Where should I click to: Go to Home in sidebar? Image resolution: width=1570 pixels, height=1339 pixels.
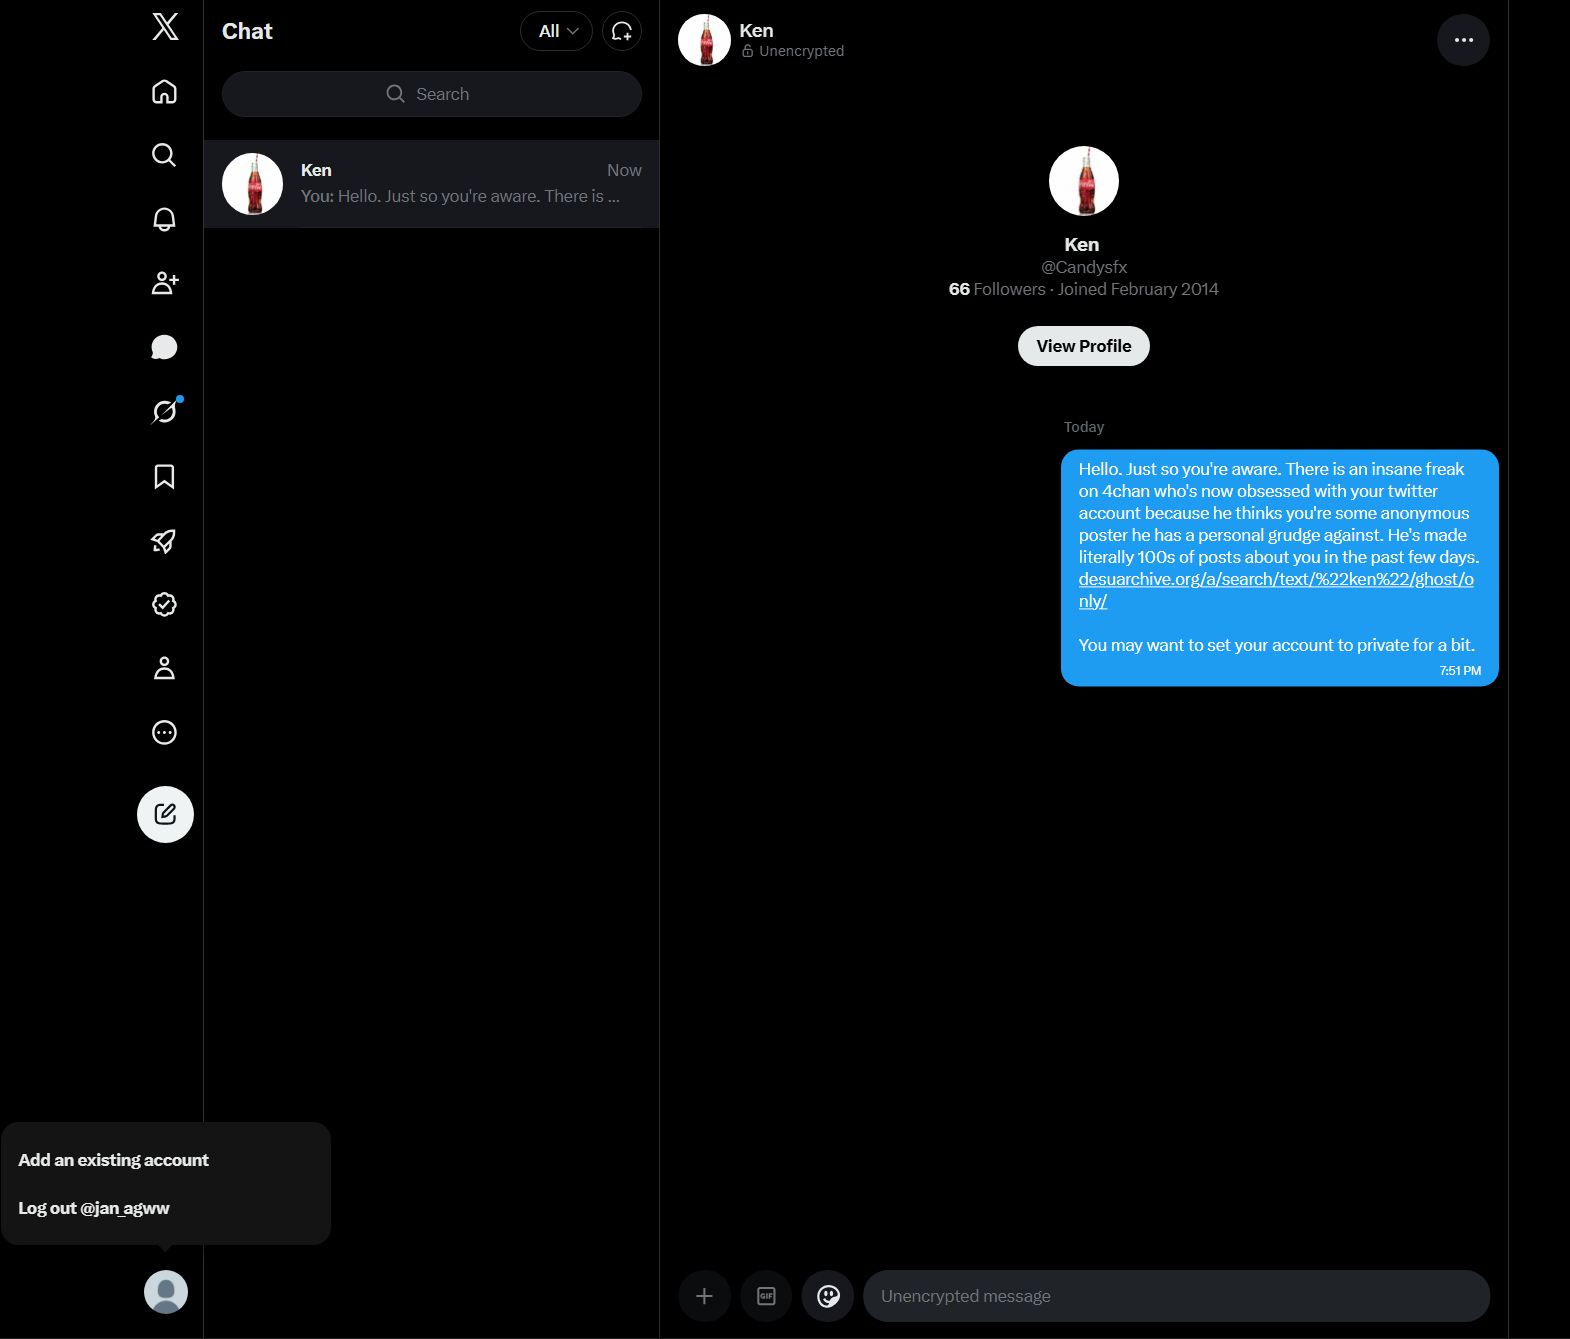[164, 92]
